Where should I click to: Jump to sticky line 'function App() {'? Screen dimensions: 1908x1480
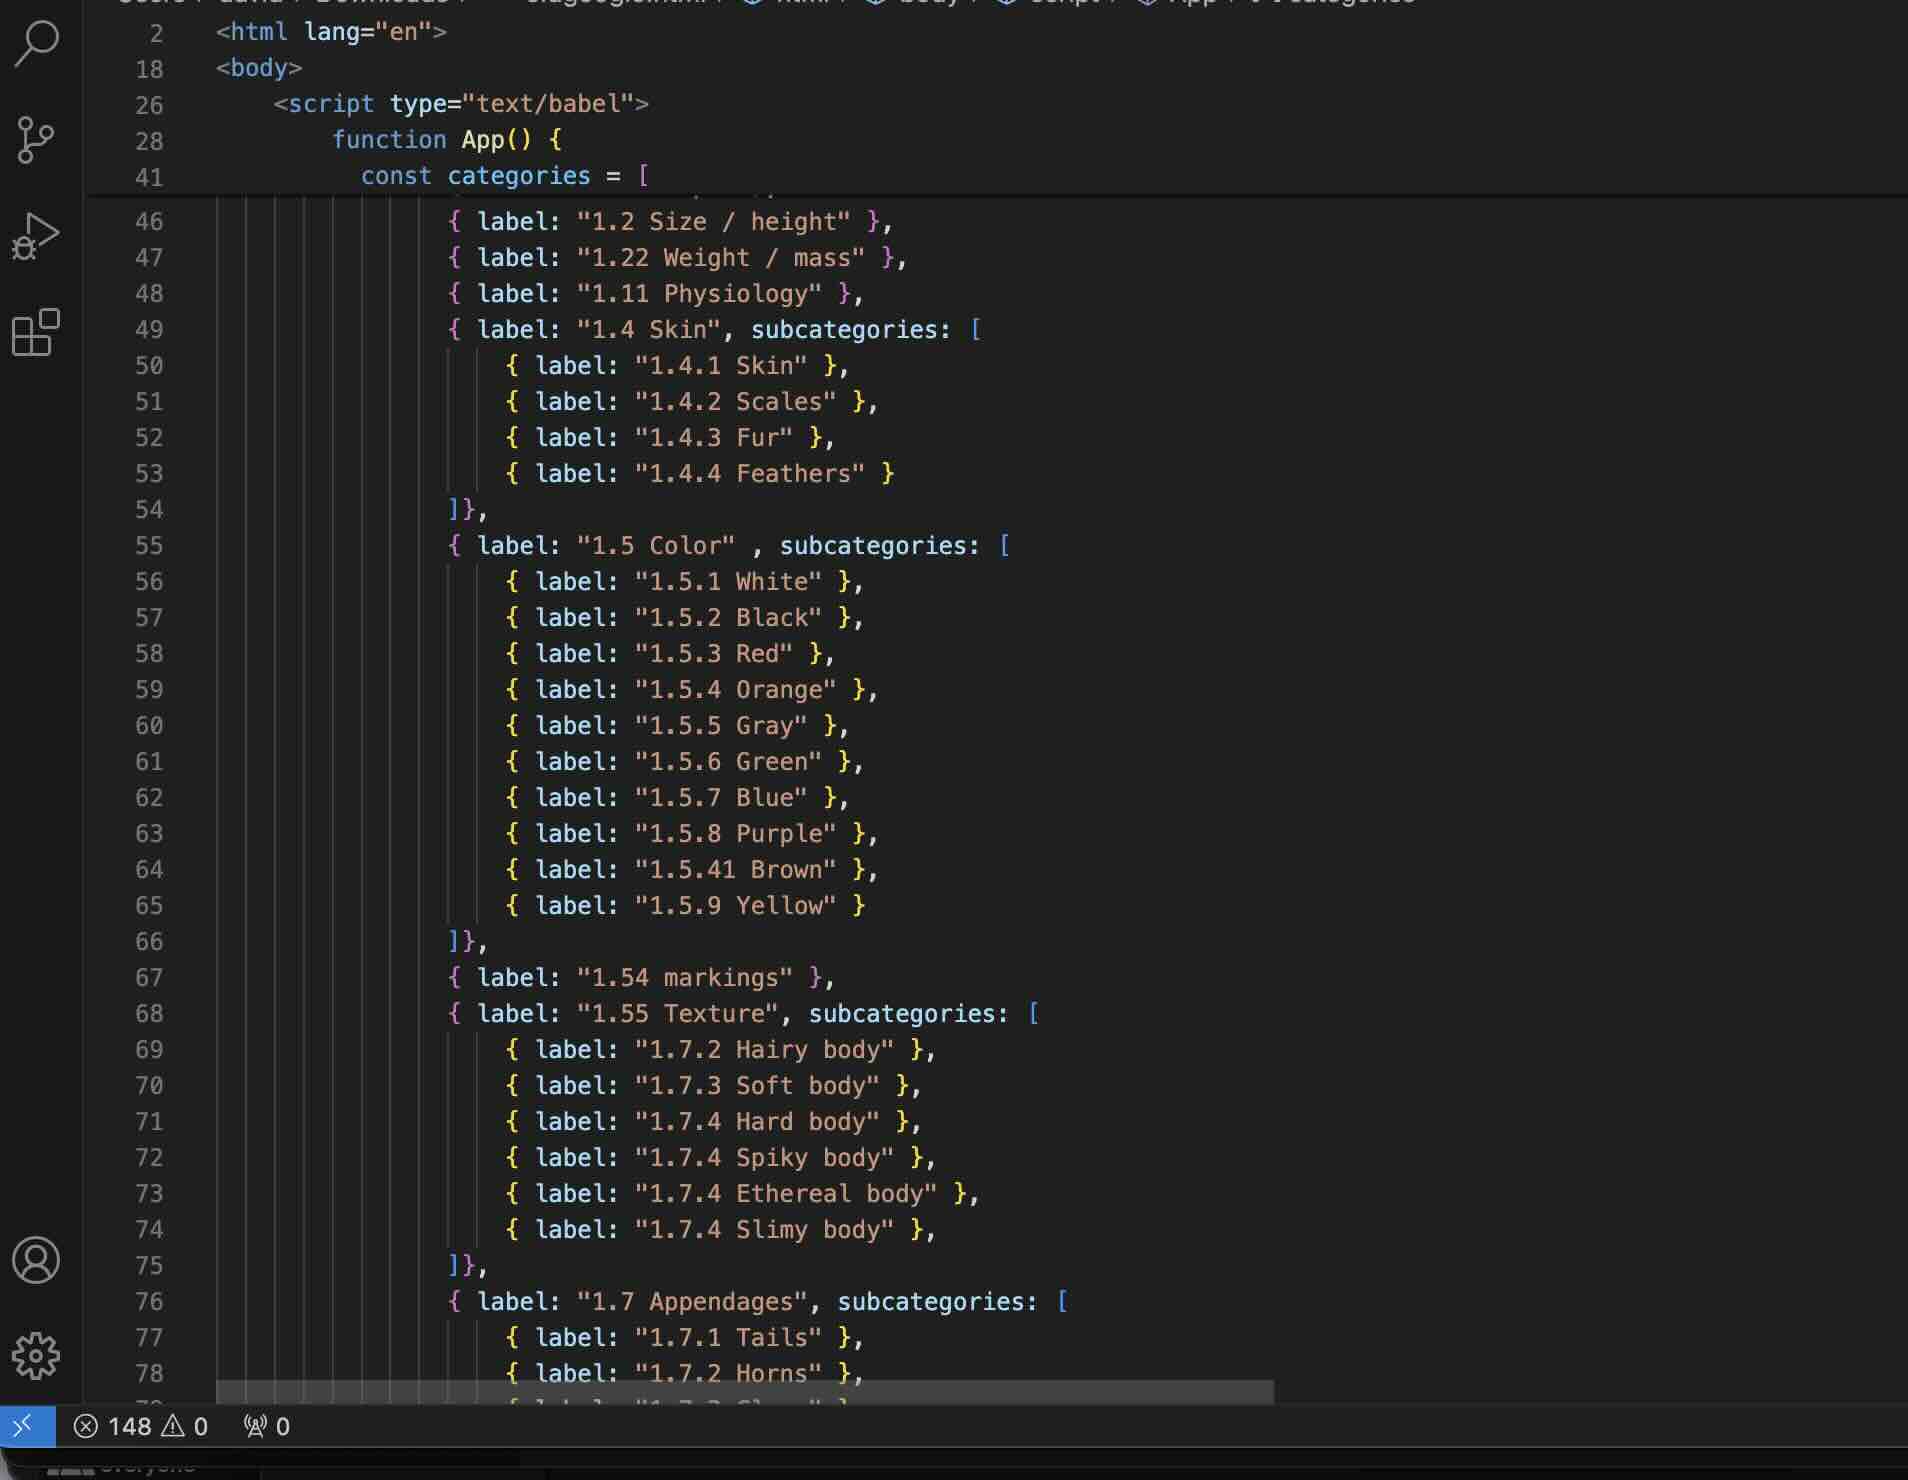(x=446, y=140)
